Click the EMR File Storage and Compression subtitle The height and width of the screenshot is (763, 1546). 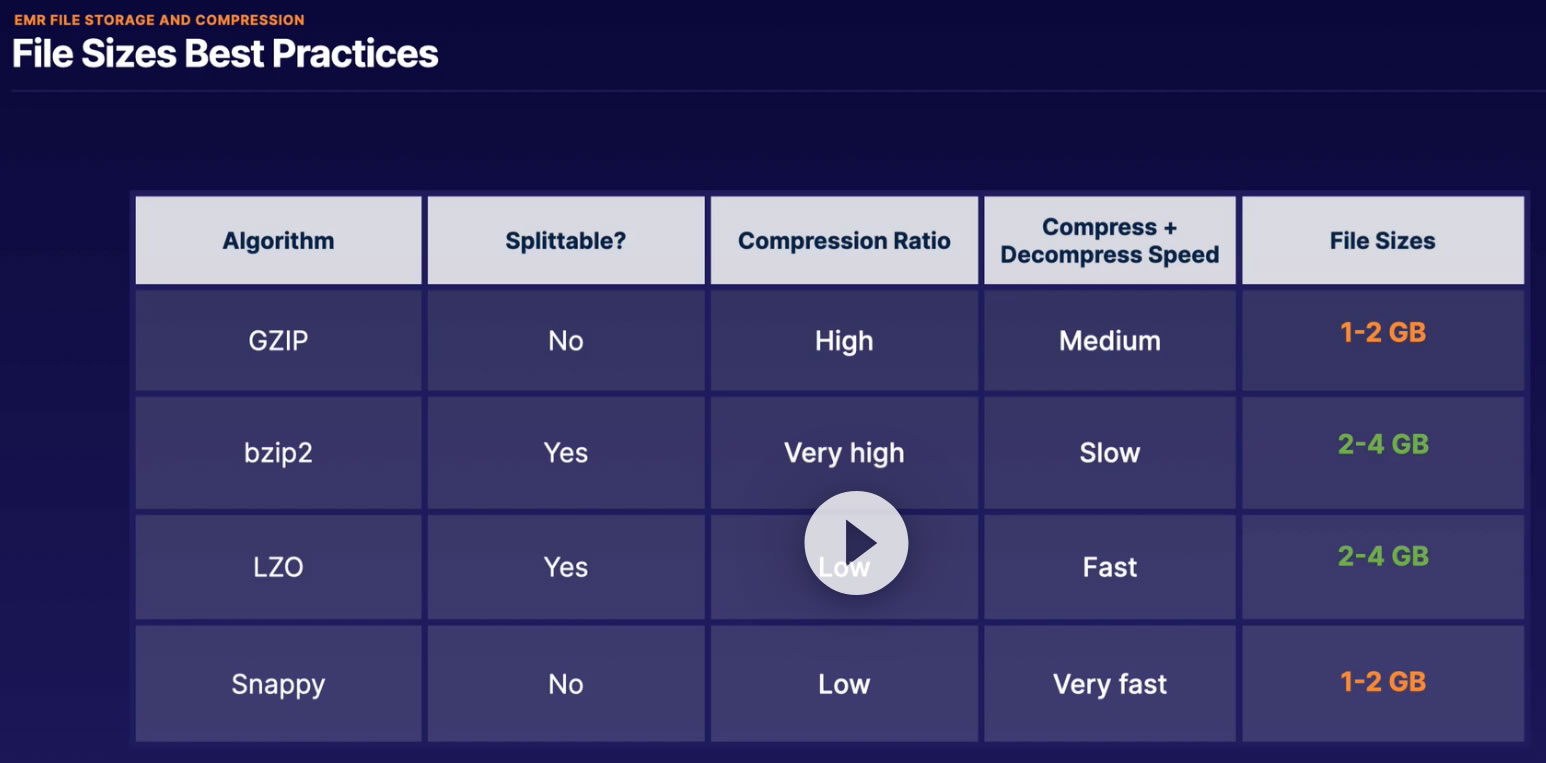pyautogui.click(x=159, y=20)
